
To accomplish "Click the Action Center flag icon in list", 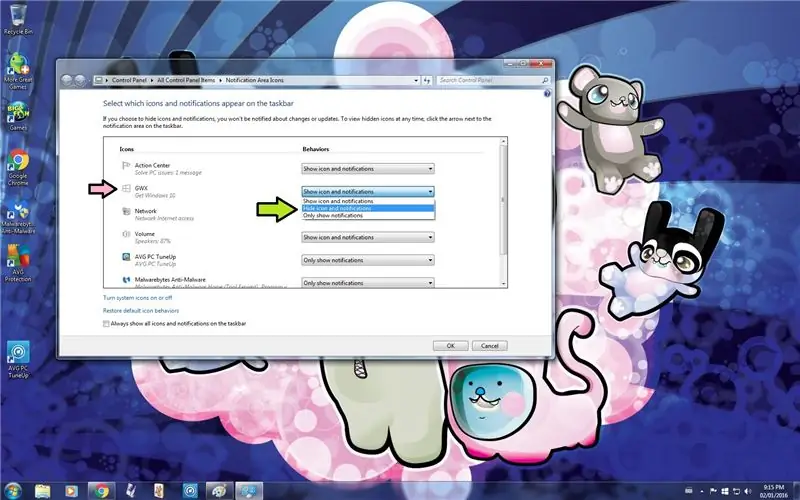I will [x=126, y=166].
